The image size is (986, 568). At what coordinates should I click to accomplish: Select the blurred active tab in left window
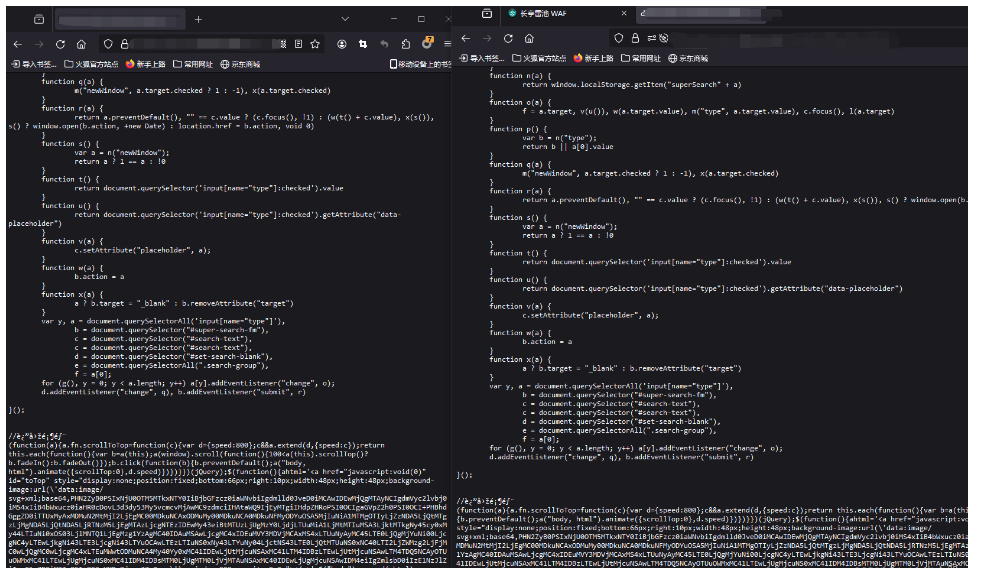pos(119,19)
